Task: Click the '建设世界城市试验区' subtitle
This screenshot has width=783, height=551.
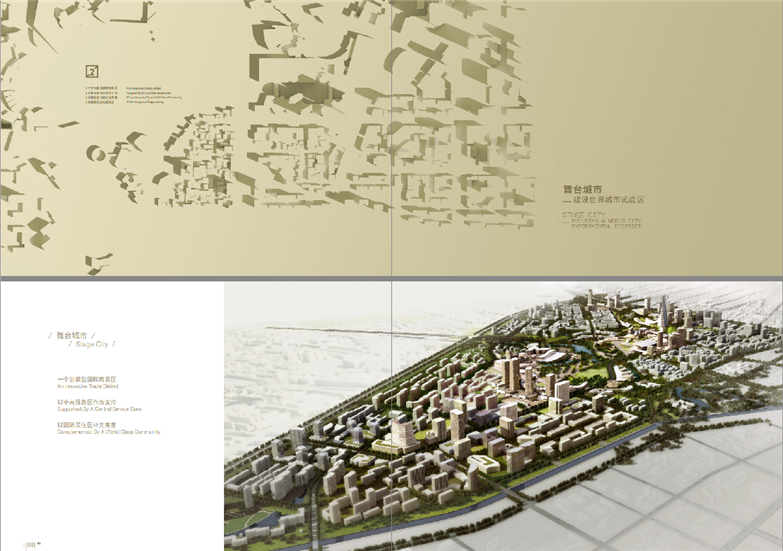Action: click(608, 200)
